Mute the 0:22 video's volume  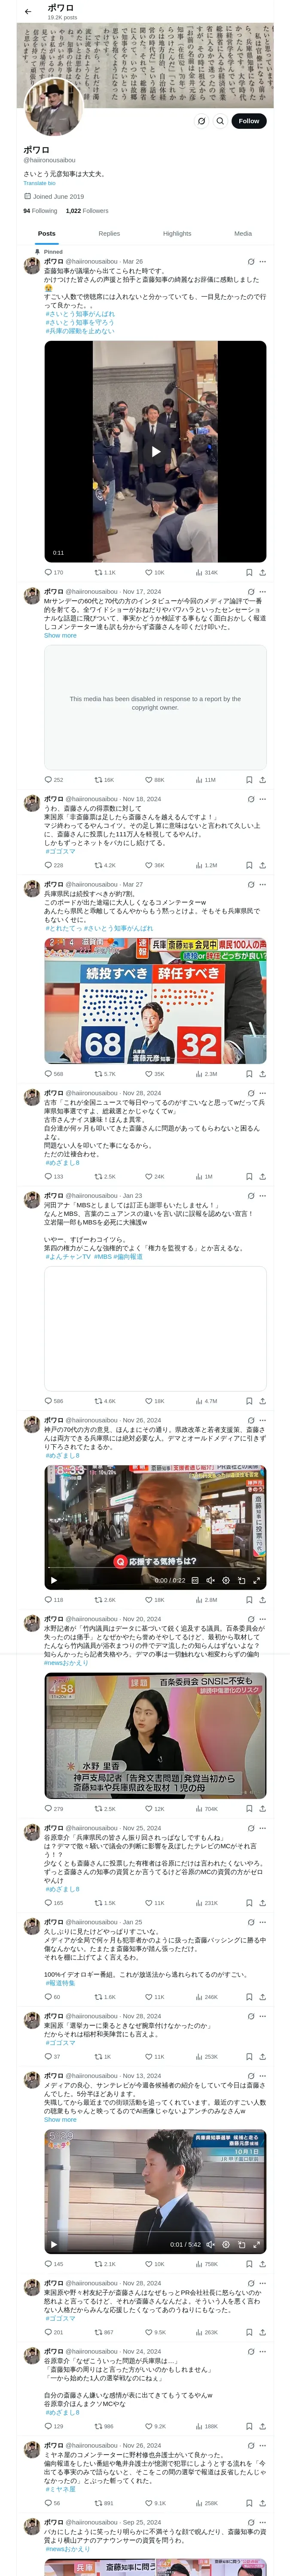pos(210,1580)
